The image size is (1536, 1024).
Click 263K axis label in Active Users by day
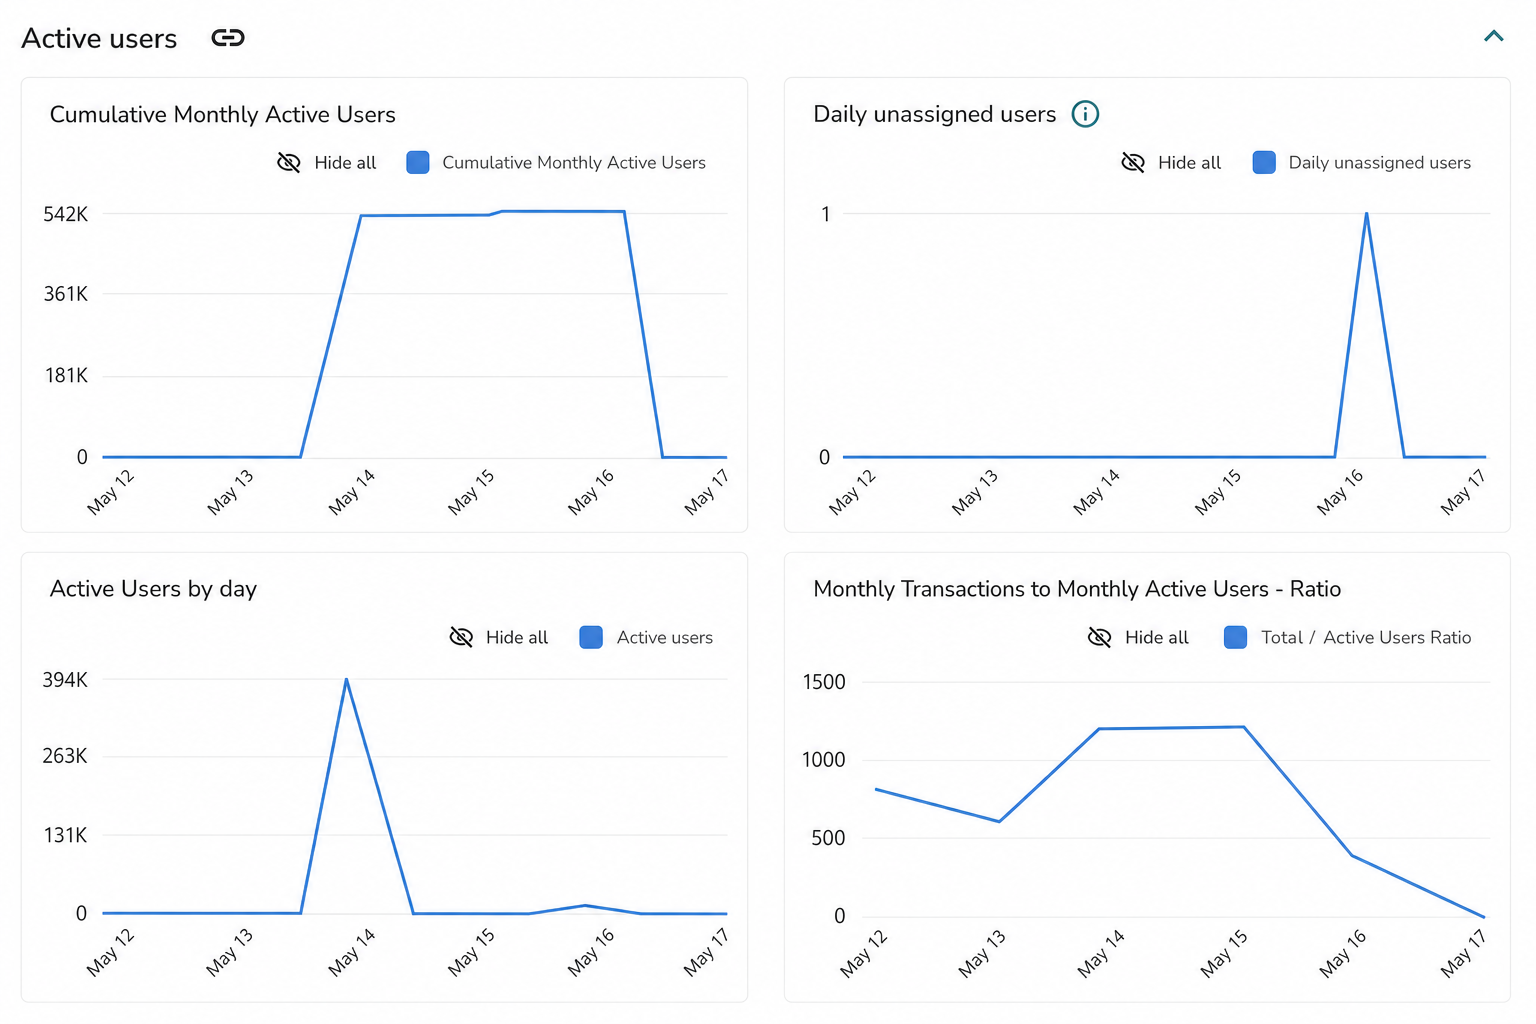click(65, 756)
